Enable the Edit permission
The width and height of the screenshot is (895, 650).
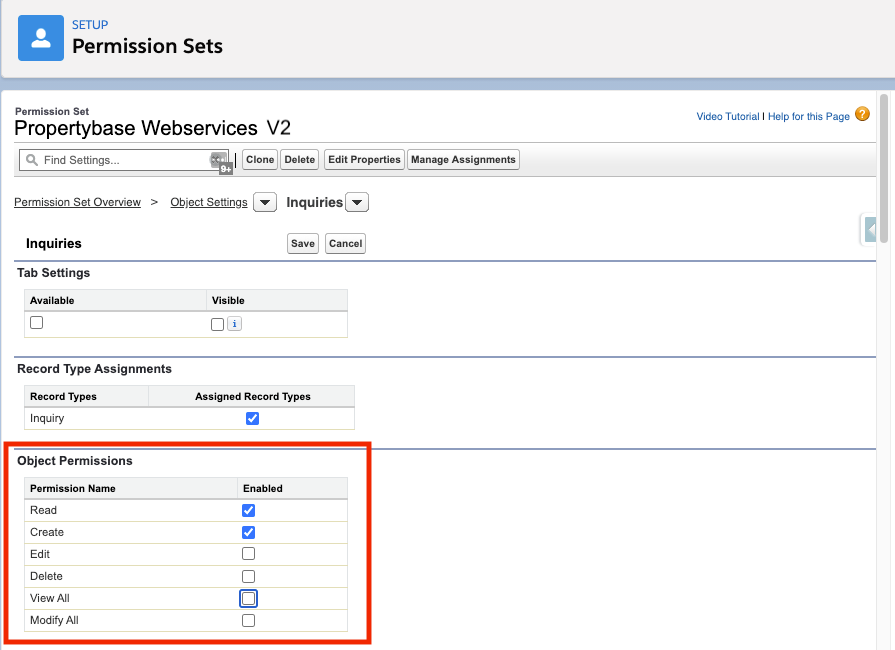click(x=248, y=554)
